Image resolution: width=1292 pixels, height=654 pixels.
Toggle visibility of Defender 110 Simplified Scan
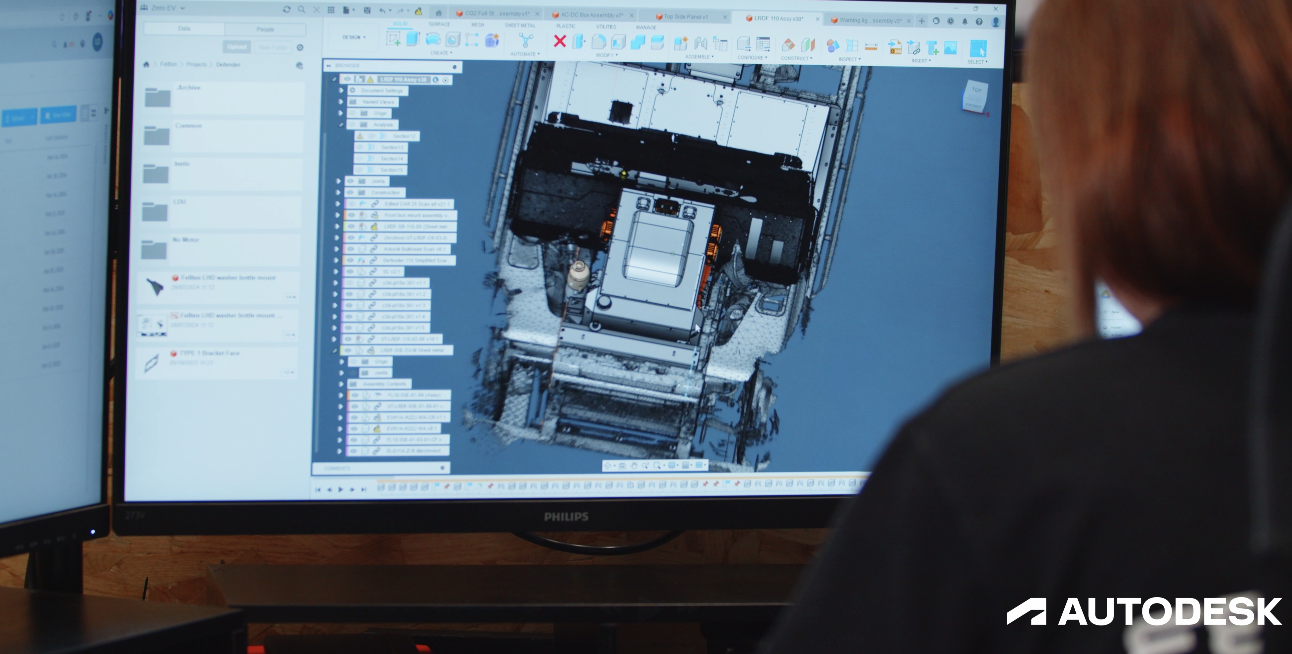coord(350,260)
